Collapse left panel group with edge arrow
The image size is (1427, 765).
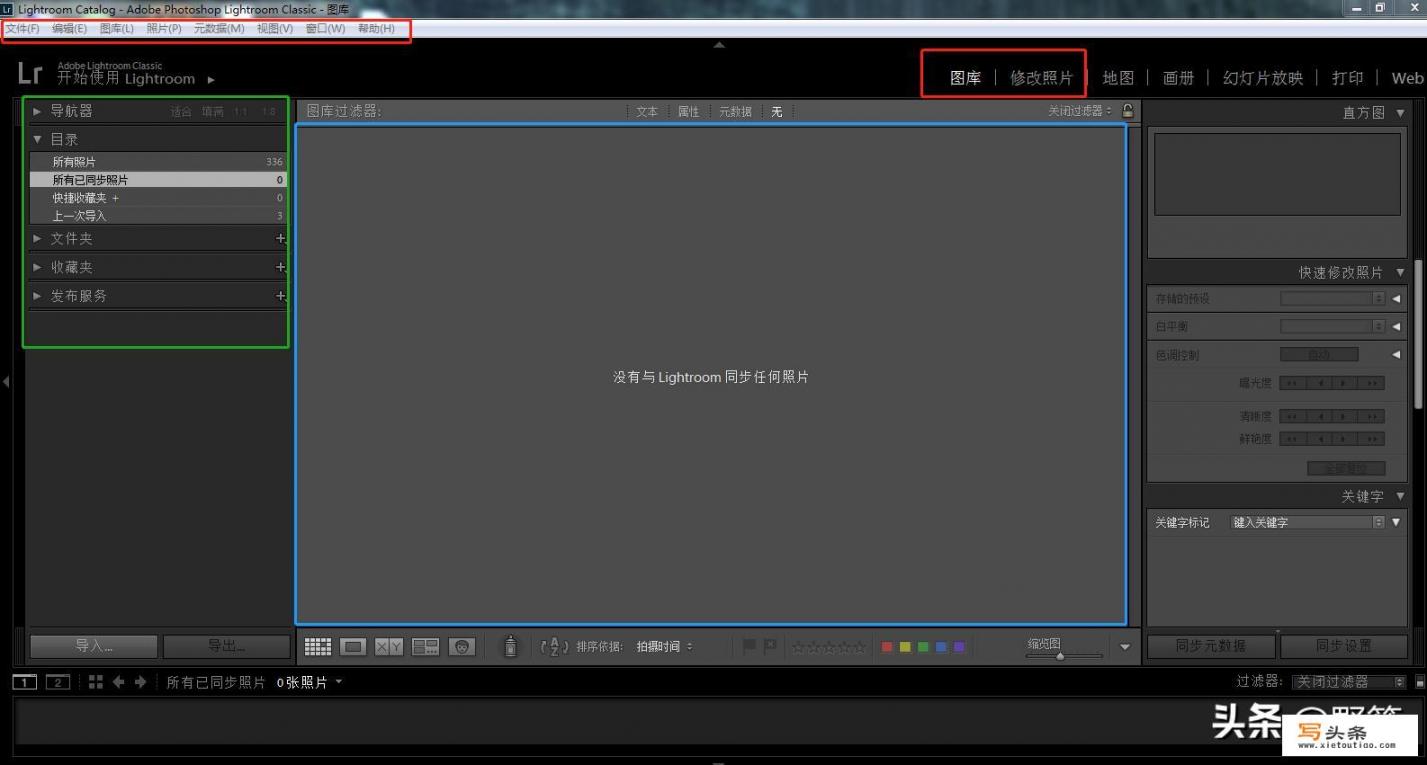(x=6, y=381)
